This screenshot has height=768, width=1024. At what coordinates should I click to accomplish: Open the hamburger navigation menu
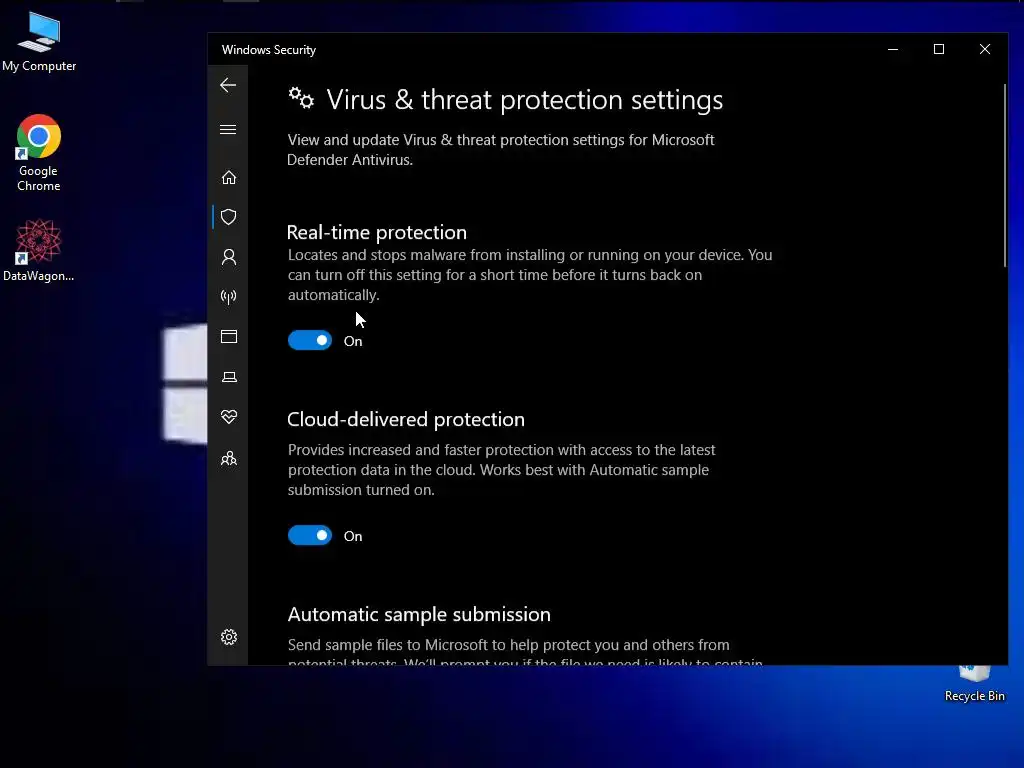pyautogui.click(x=228, y=129)
